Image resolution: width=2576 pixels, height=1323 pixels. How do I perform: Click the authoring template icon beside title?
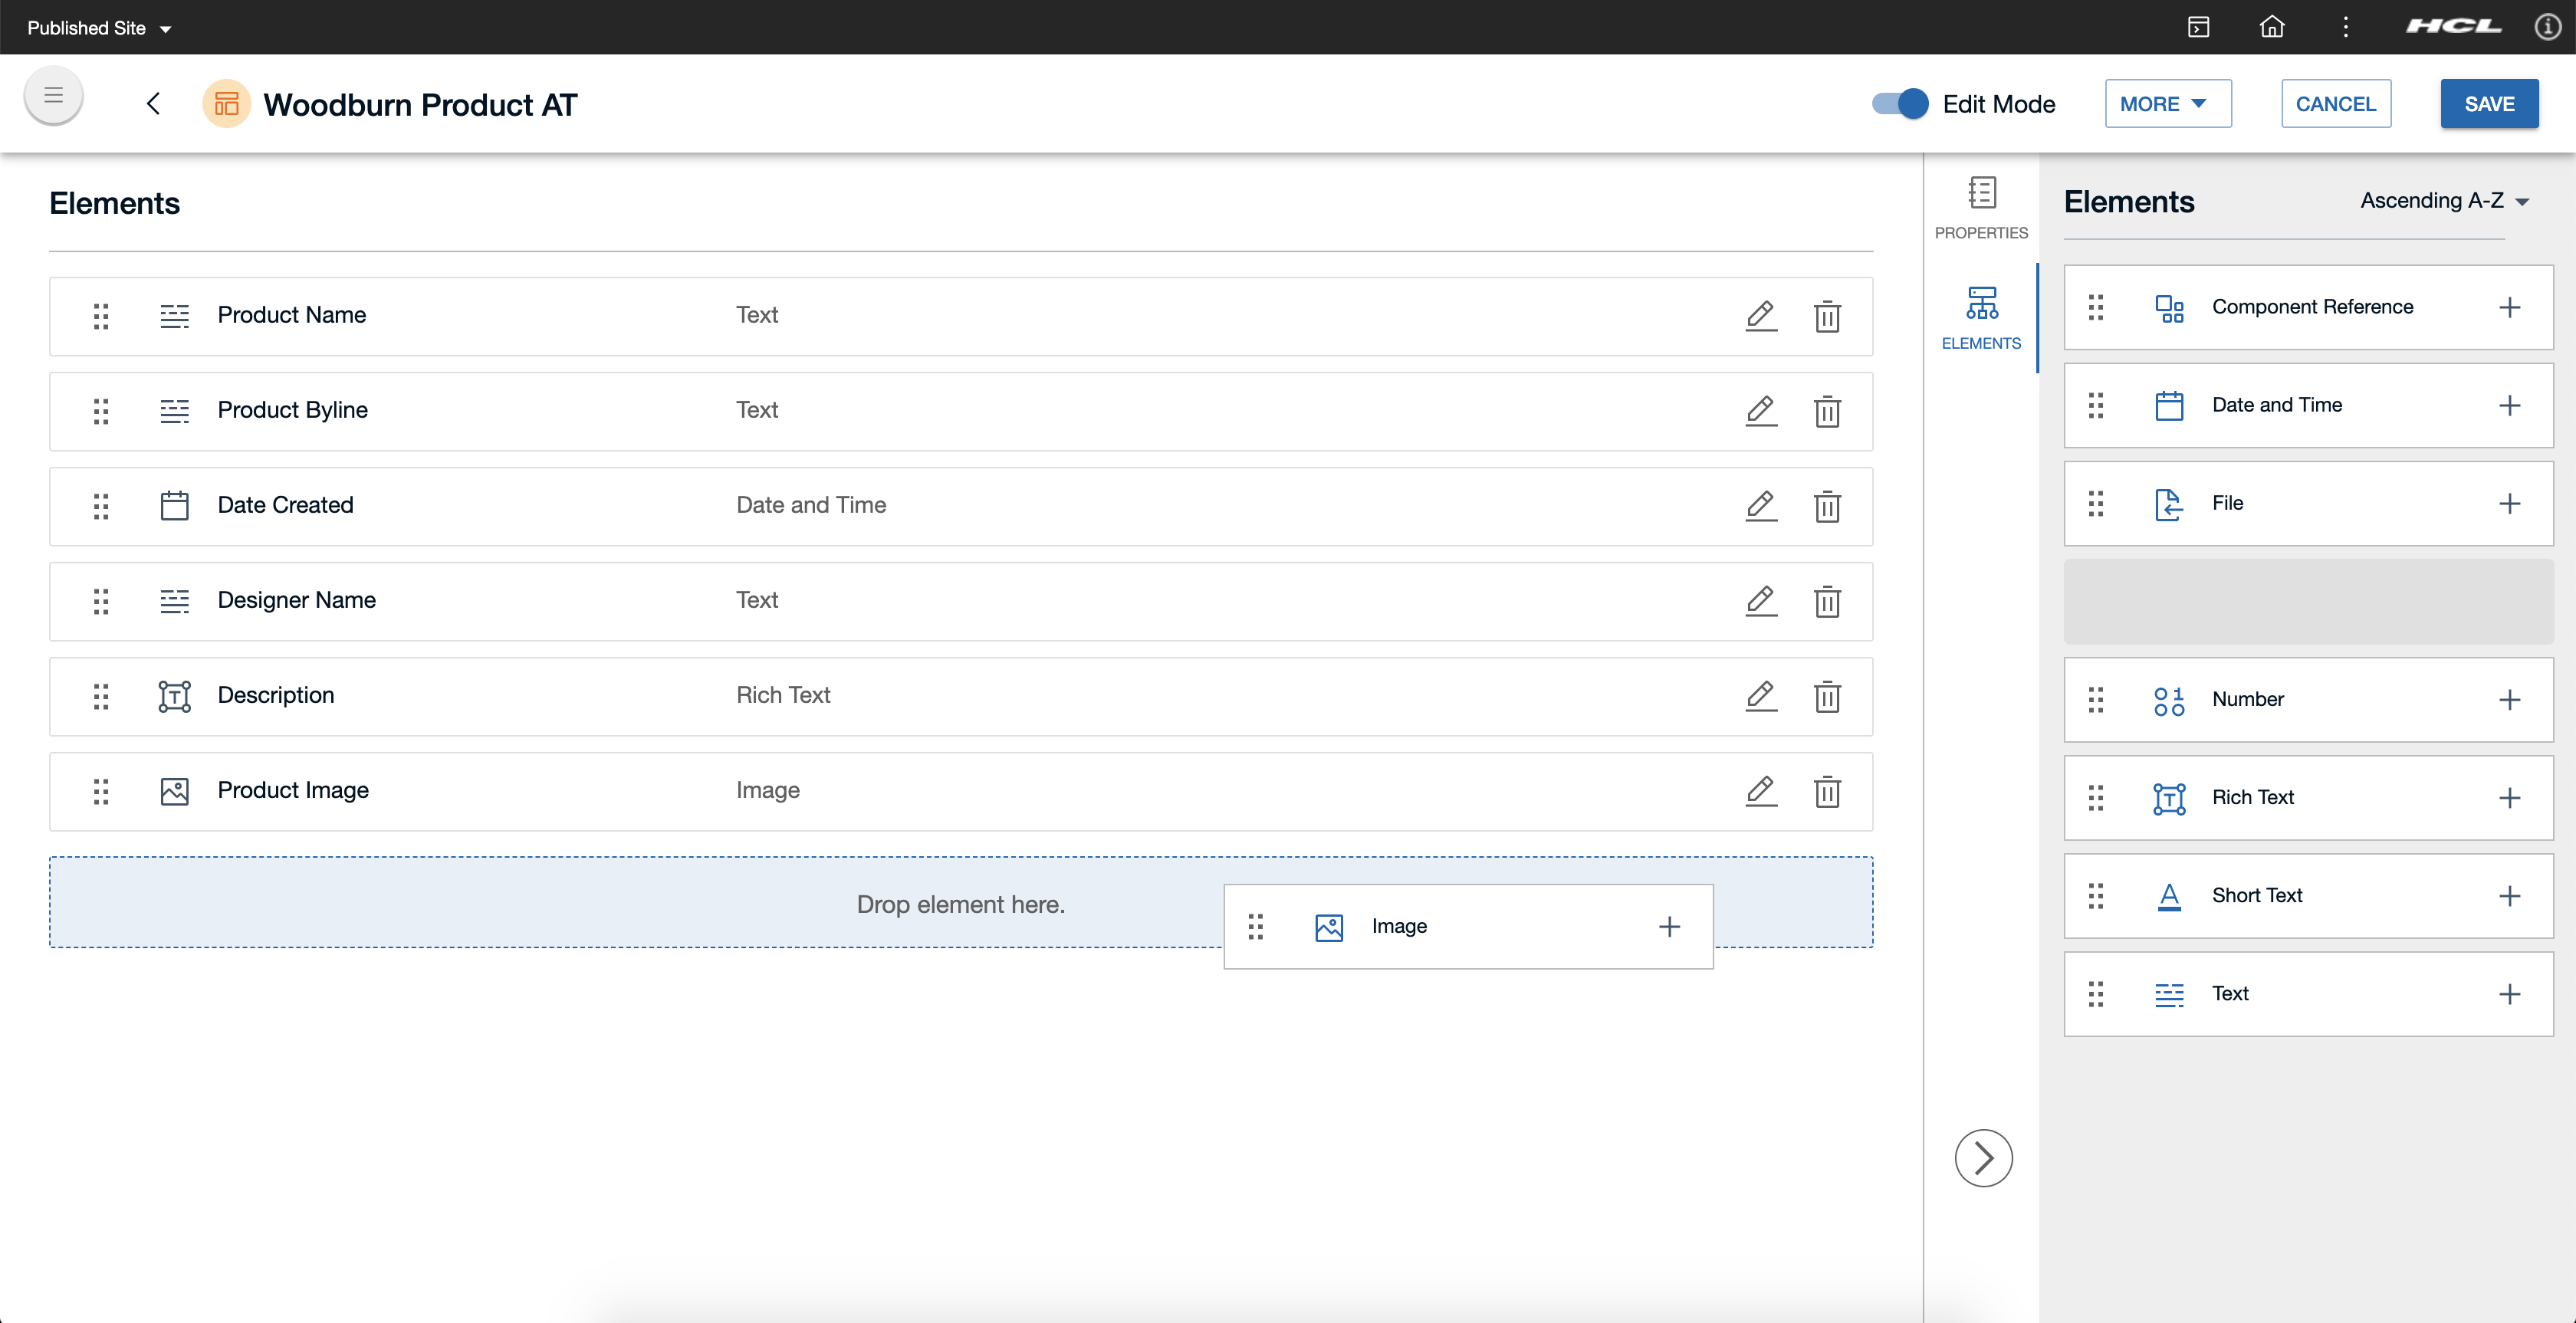tap(227, 104)
